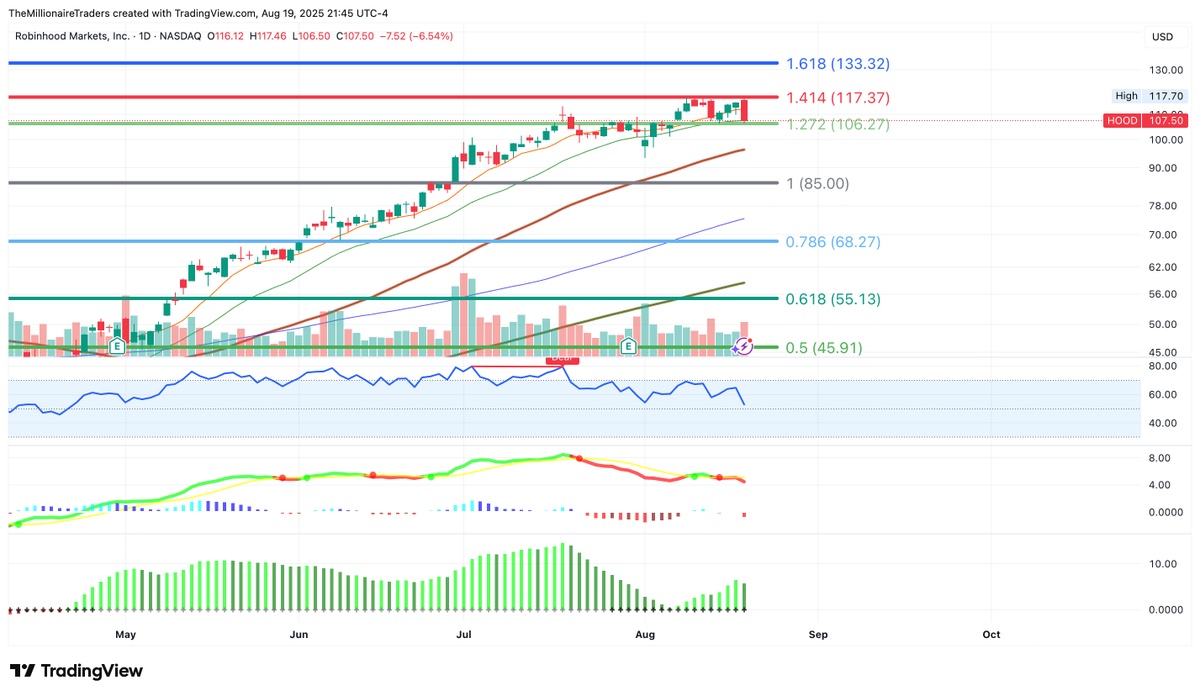Select the "0.5 (45.91)" Fibonacci label
1200x696 pixels.
pyautogui.click(x=825, y=348)
